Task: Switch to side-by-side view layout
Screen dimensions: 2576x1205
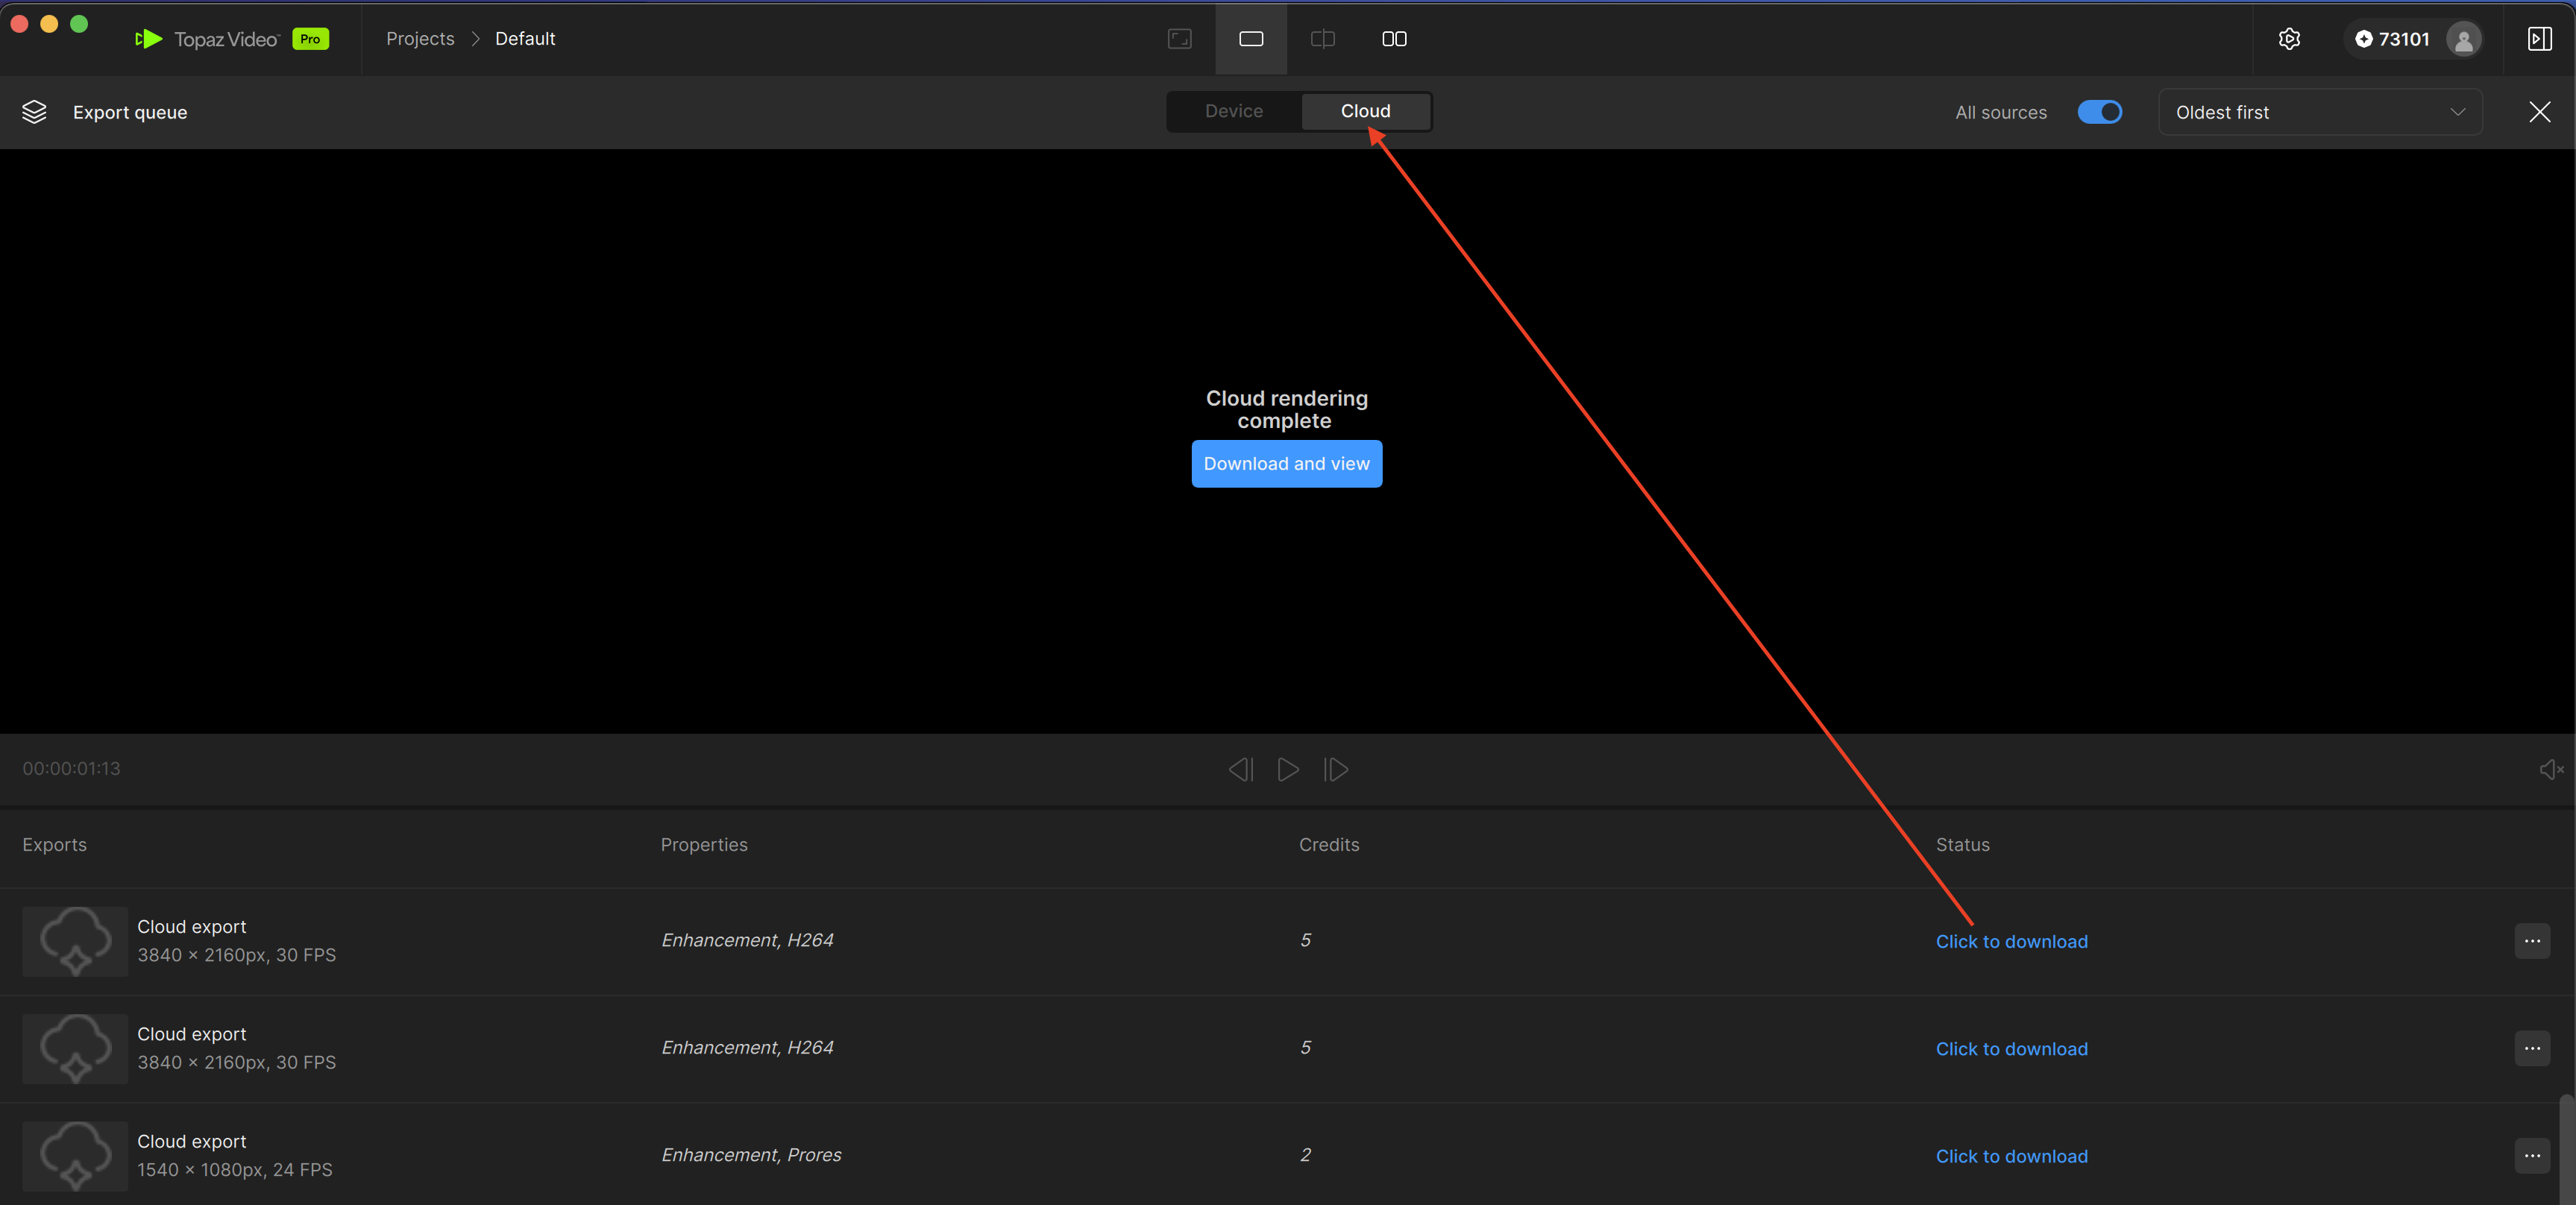Action: [1394, 39]
